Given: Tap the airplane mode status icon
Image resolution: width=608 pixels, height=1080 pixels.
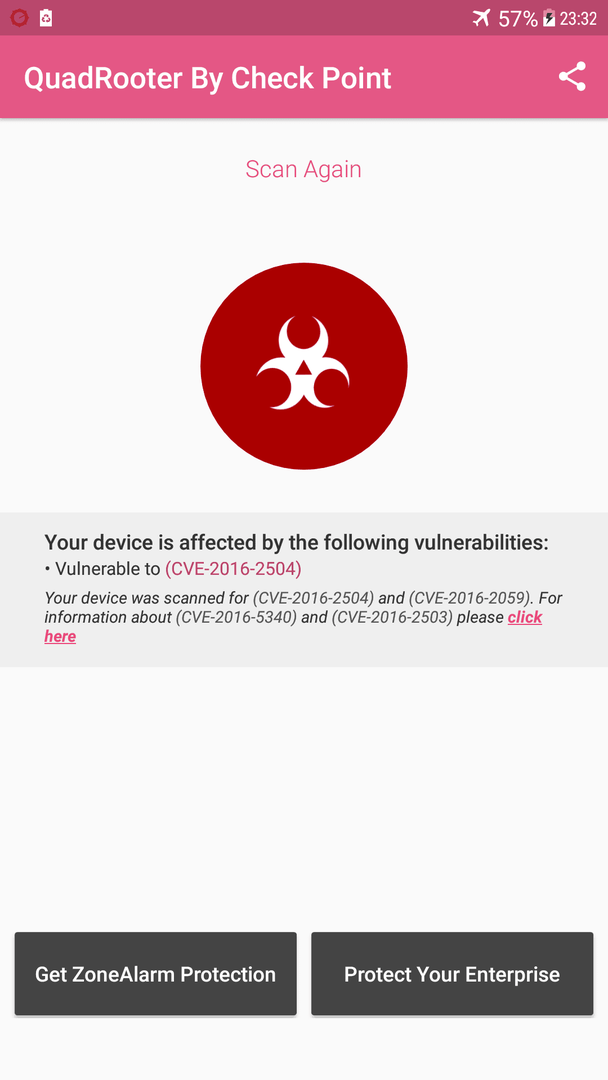Looking at the screenshot, I should pyautogui.click(x=481, y=18).
